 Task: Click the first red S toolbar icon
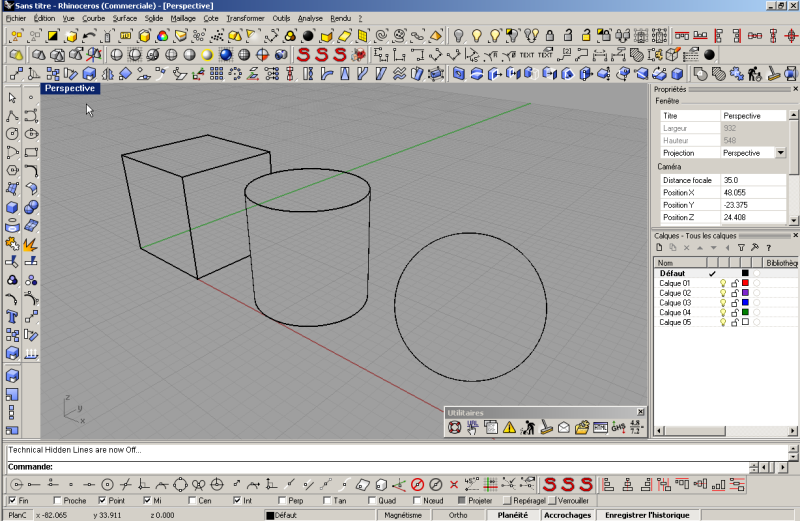303,55
